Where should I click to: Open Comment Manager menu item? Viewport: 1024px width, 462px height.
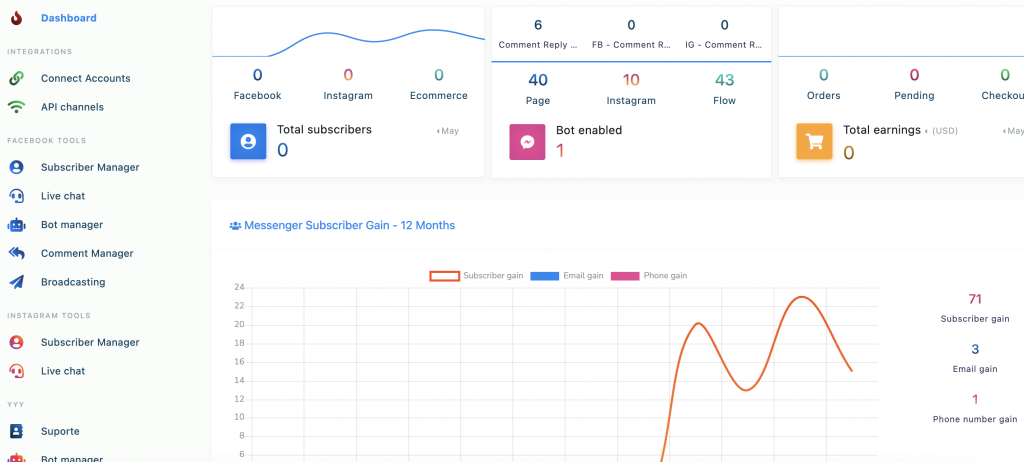pyautogui.click(x=87, y=254)
